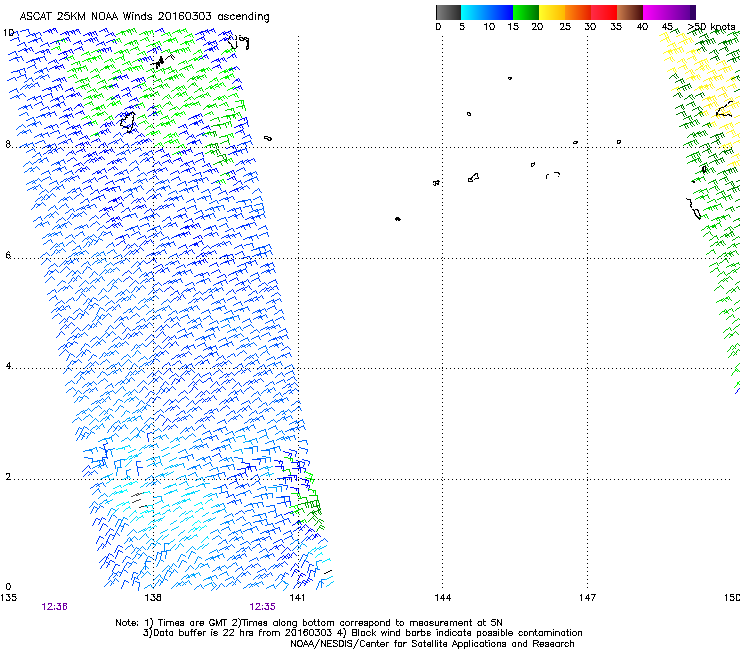This screenshot has height=650, width=740.
Task: Click the purple swath time '12:35'
Action: 262,607
